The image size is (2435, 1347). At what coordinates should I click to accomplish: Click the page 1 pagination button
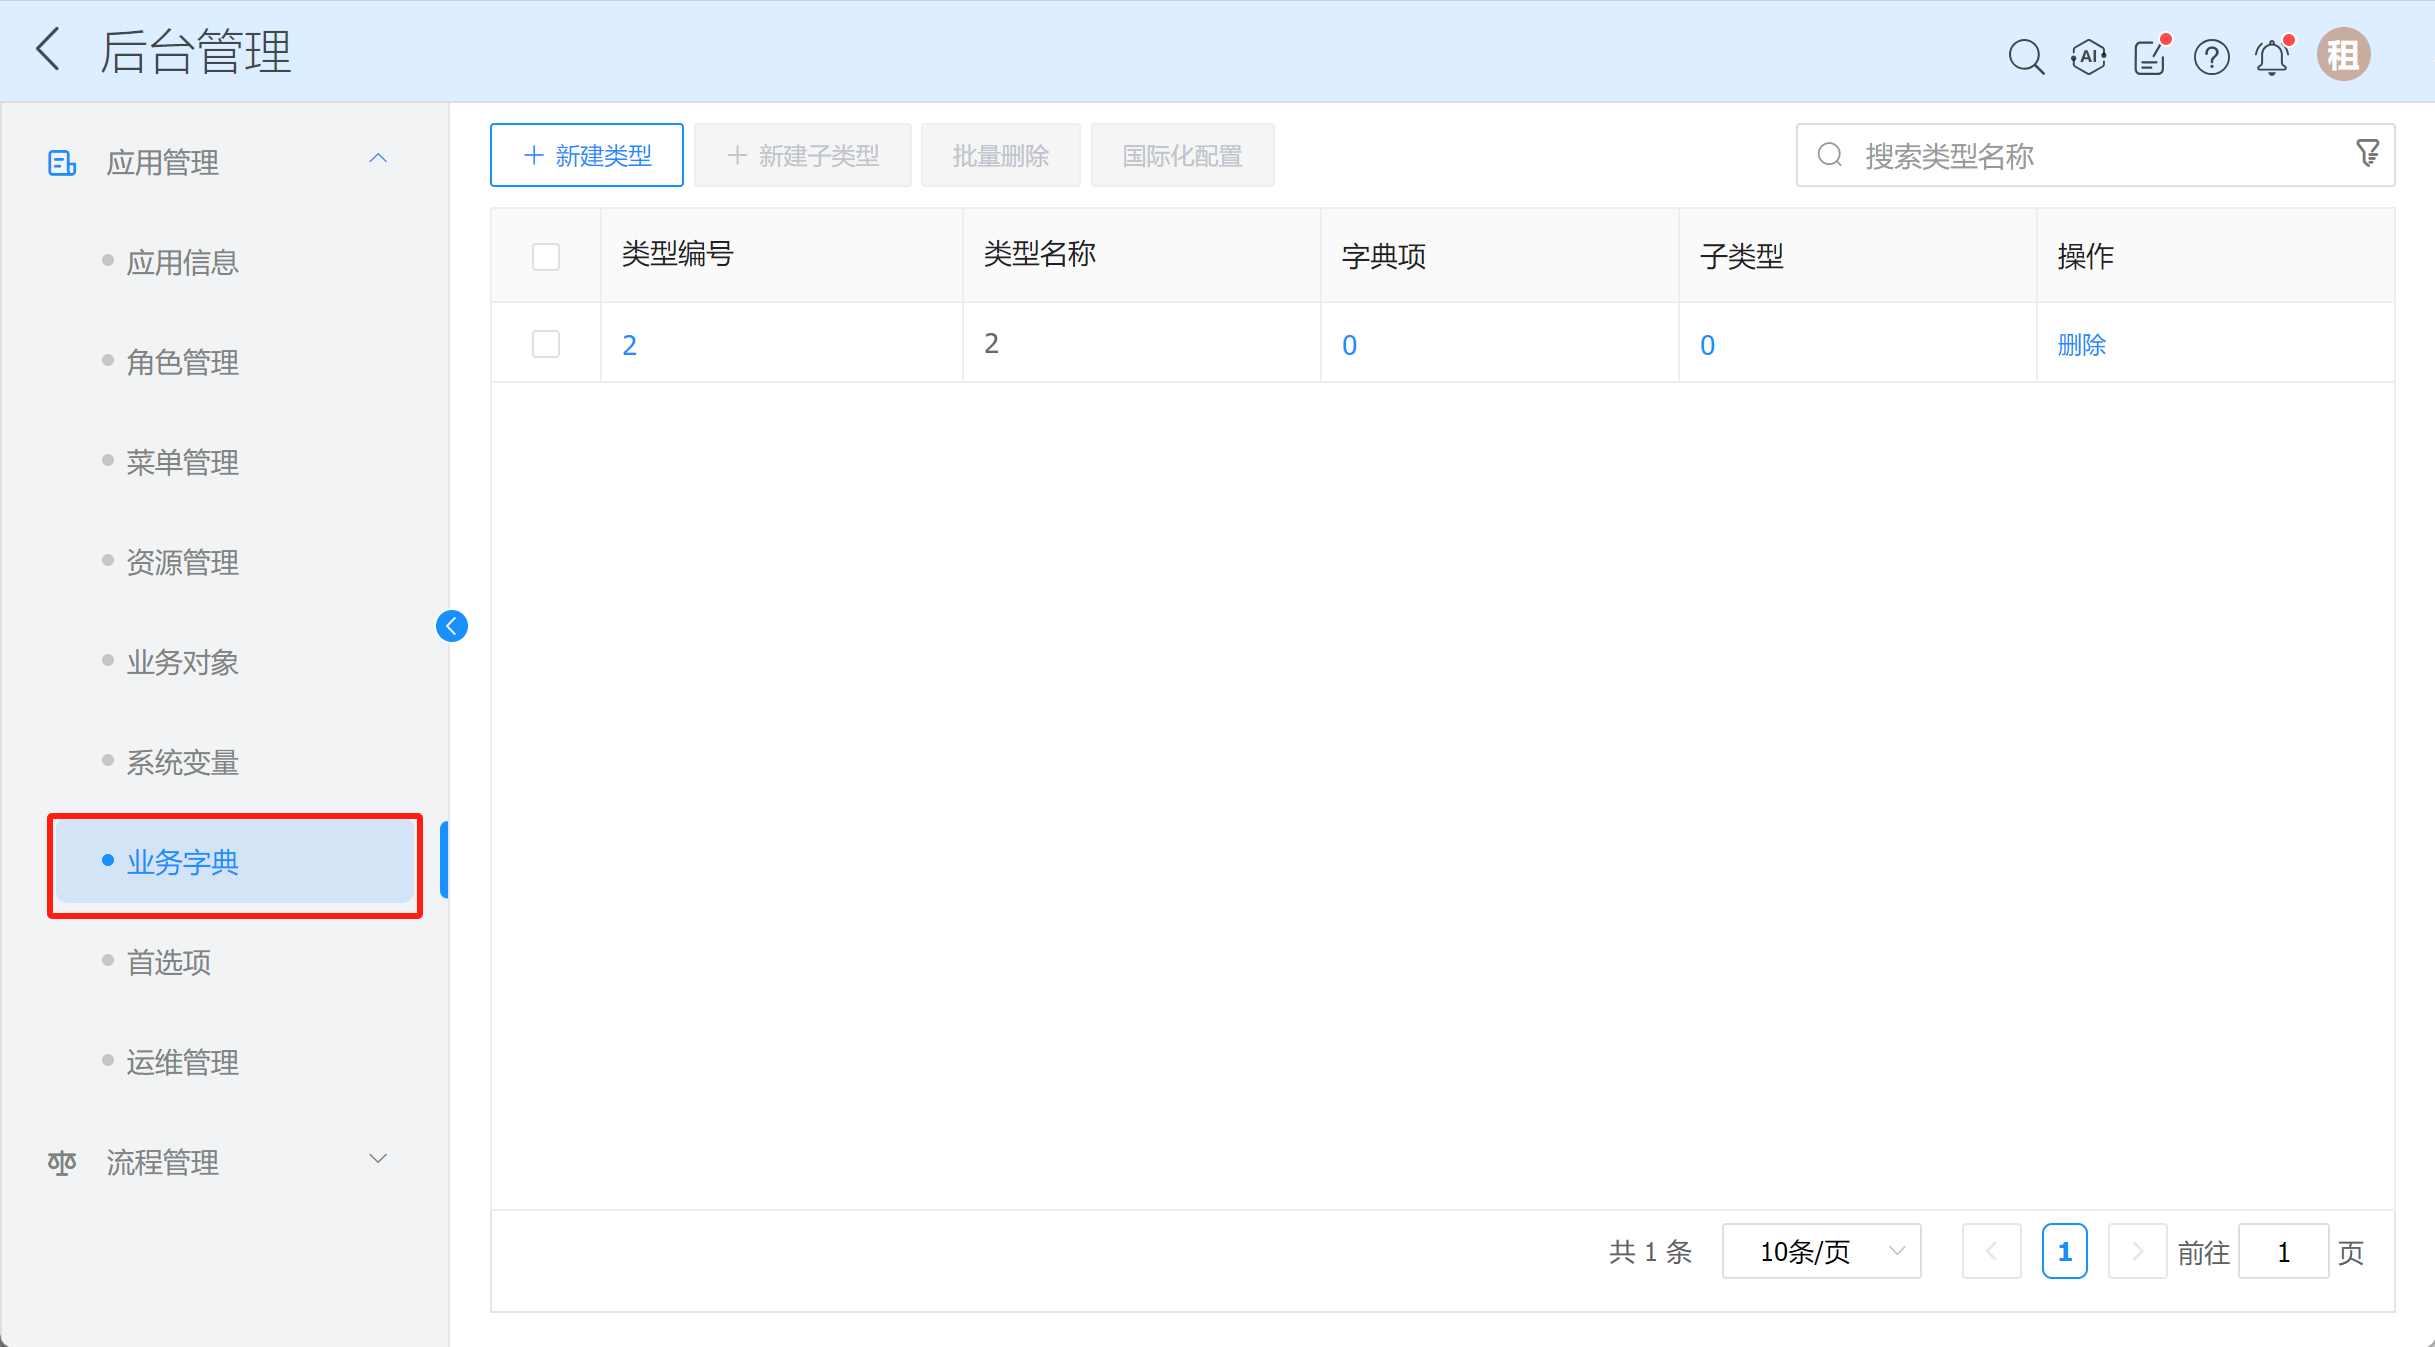pyautogui.click(x=2064, y=1251)
